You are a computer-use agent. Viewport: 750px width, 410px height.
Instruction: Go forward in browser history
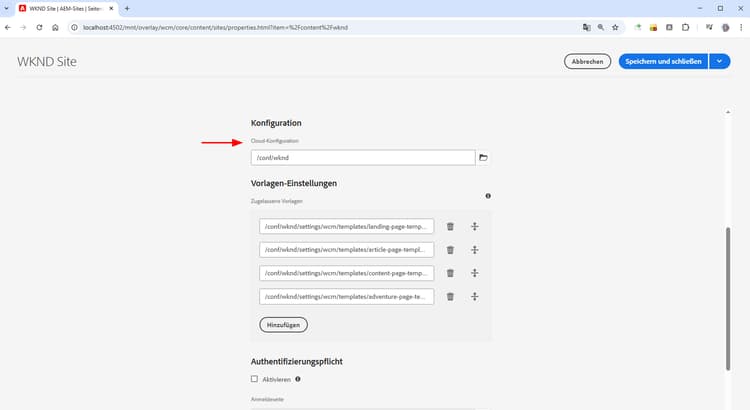point(23,28)
